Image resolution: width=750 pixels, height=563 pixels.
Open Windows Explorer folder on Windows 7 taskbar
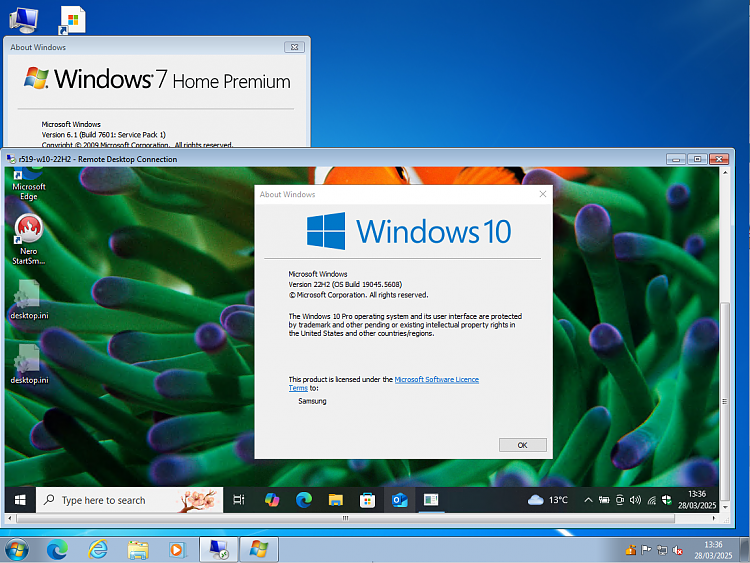tap(138, 550)
